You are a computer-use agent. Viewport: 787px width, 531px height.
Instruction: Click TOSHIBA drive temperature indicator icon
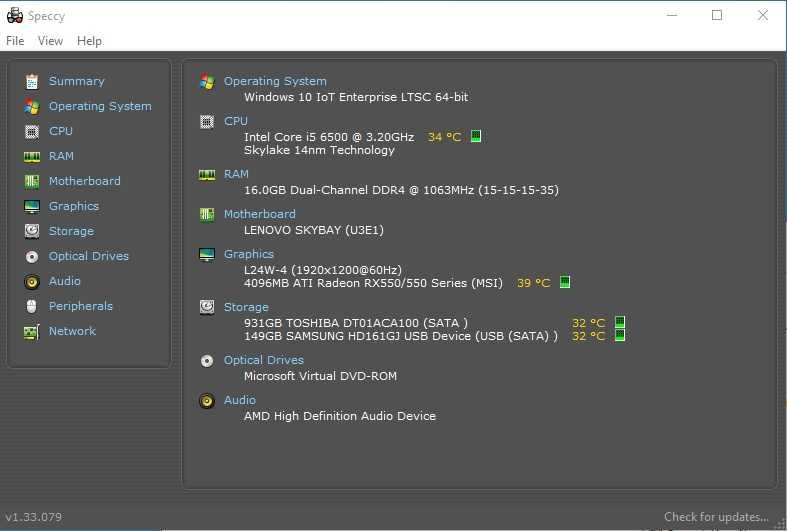click(x=620, y=322)
